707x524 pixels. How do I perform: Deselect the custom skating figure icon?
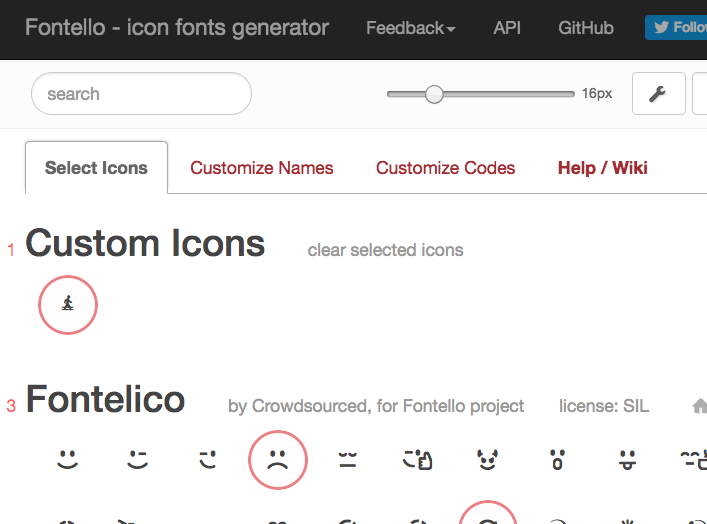point(68,304)
